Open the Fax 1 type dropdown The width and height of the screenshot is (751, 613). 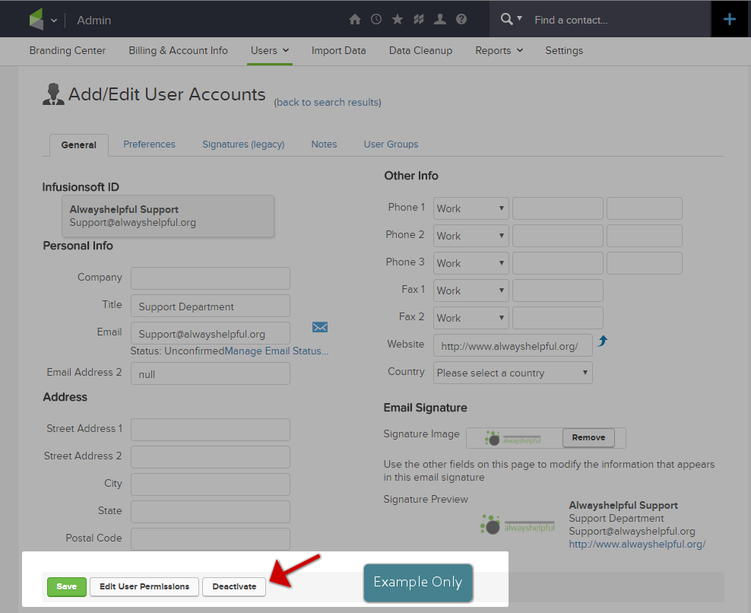pos(471,290)
